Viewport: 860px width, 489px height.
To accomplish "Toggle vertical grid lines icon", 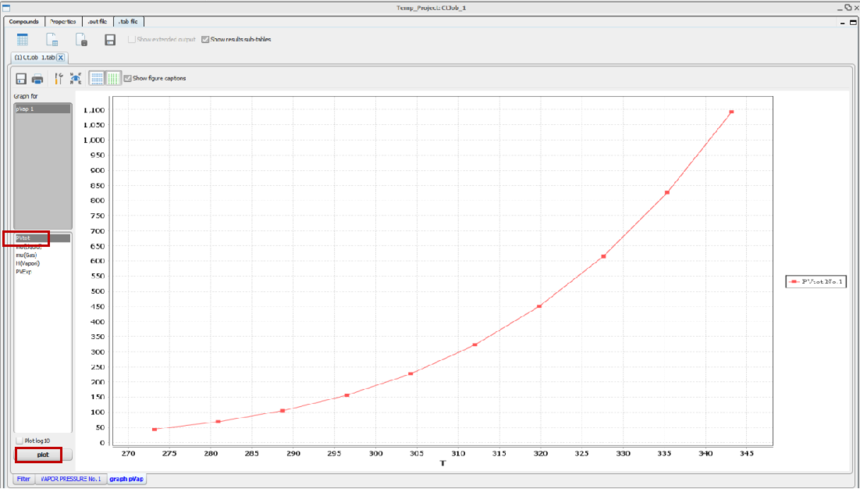I will (113, 78).
